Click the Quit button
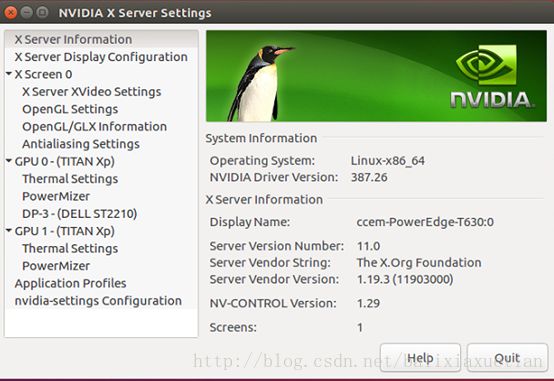This screenshot has height=381, width=554. coord(507,358)
